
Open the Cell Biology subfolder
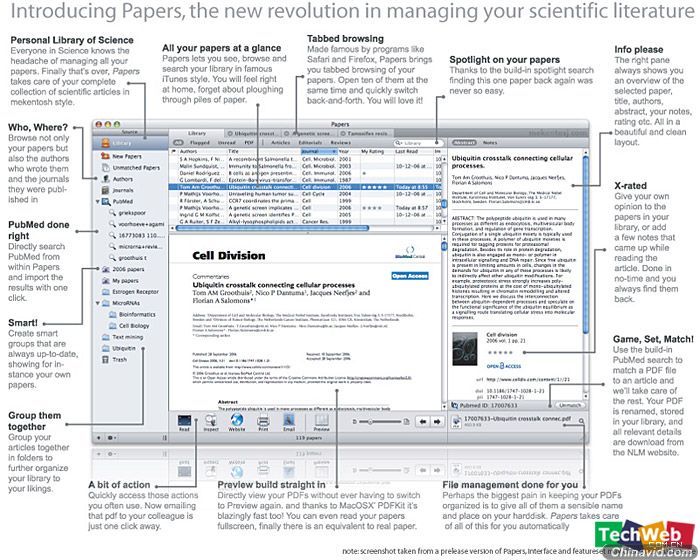pos(129,326)
